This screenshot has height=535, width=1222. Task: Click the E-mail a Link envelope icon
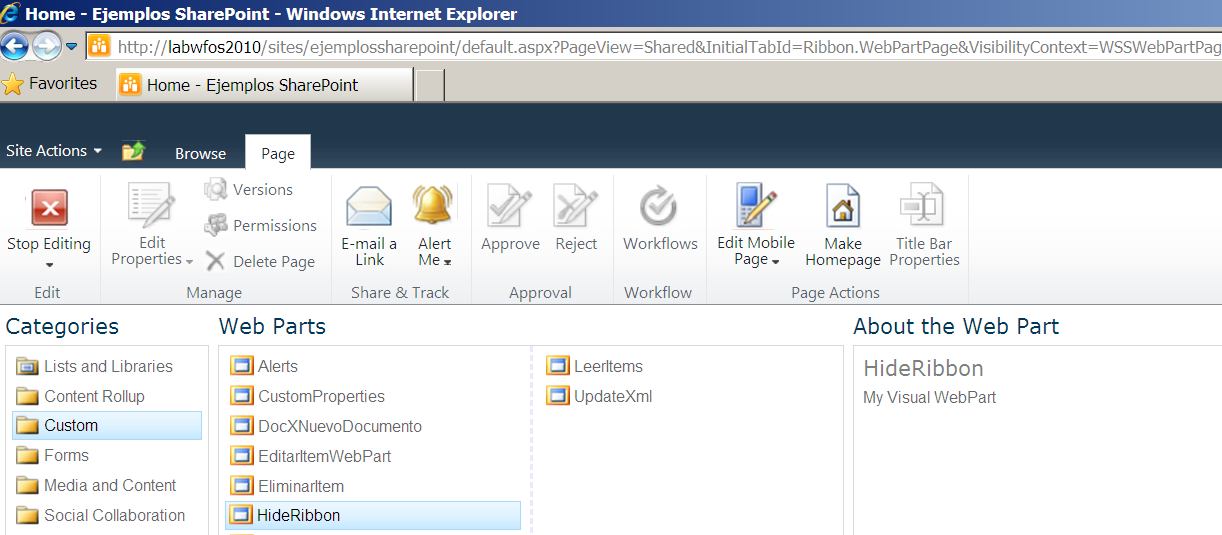369,208
